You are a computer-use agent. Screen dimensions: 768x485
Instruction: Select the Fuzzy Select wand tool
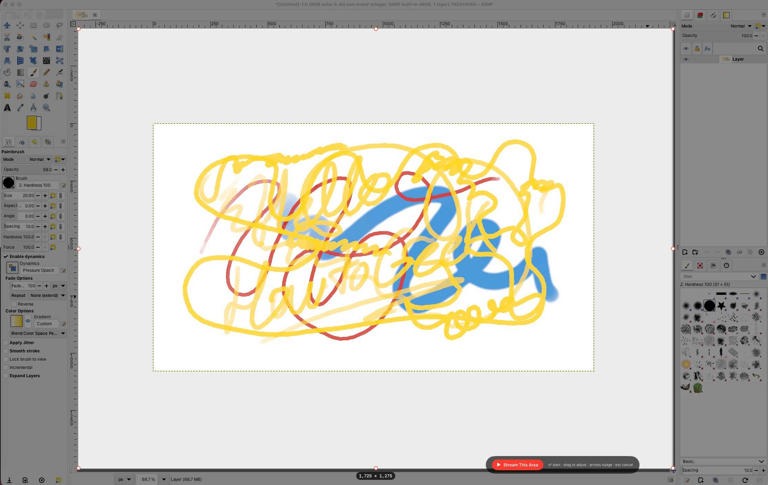(33, 37)
